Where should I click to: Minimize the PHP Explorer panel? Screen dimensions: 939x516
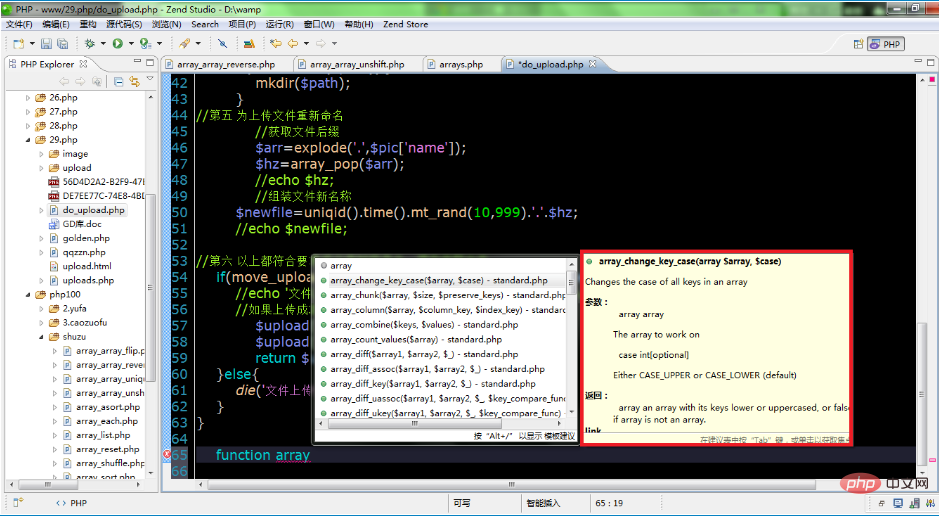(x=137, y=61)
